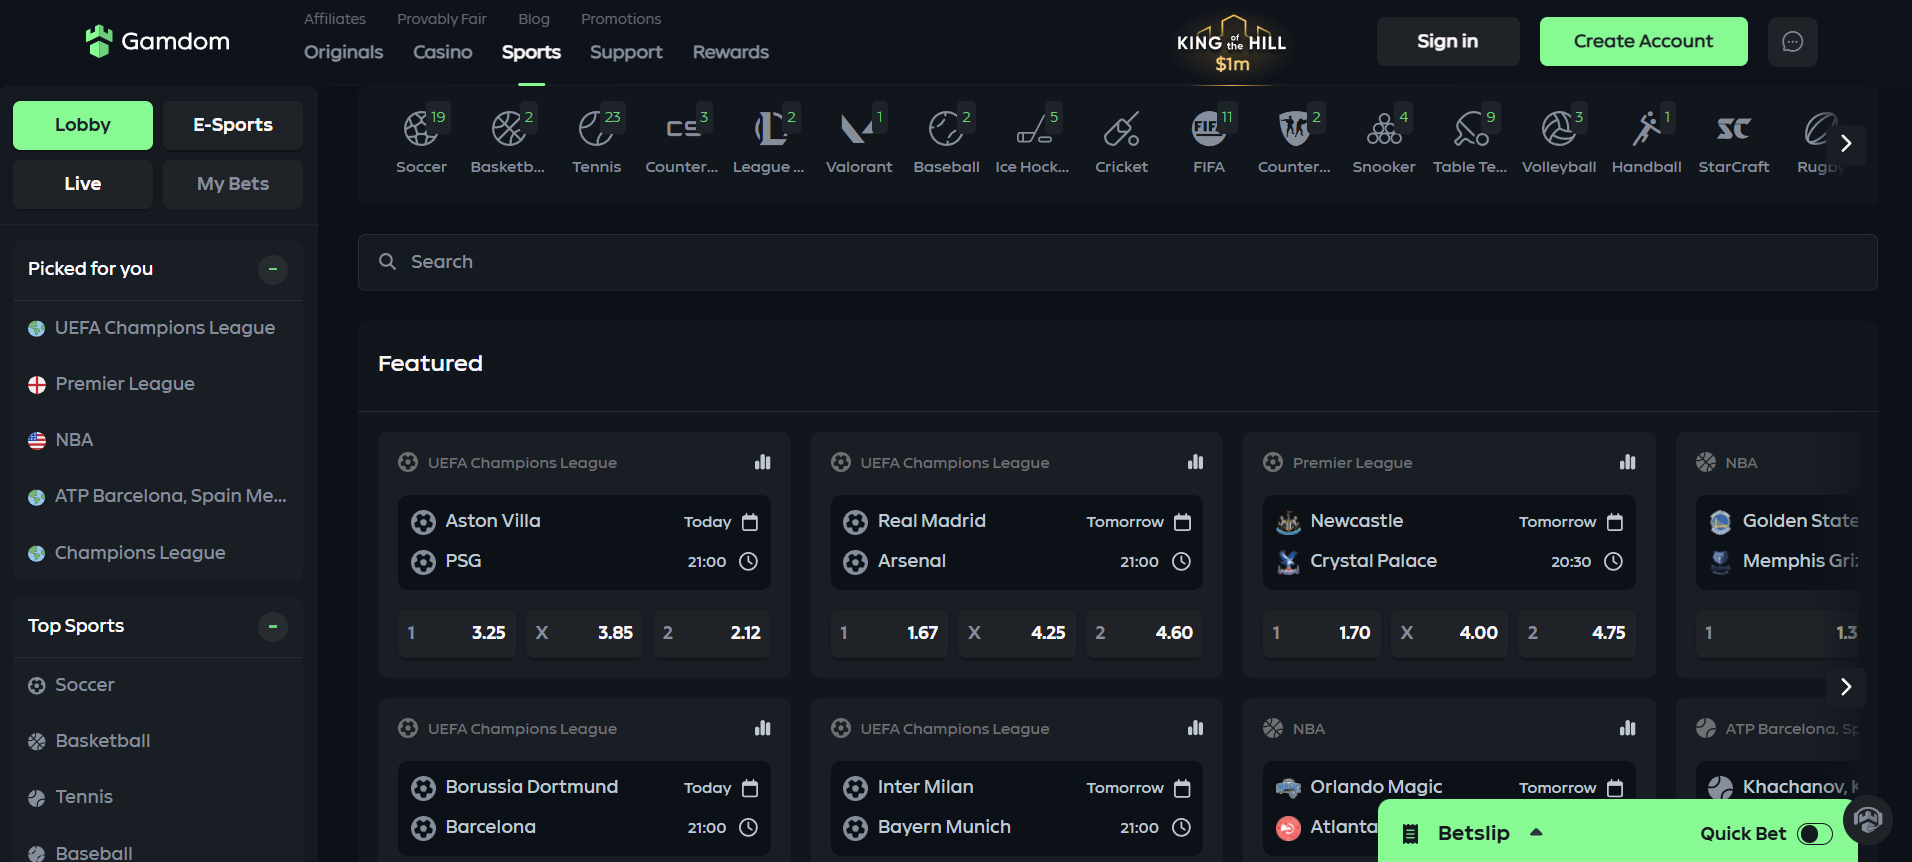This screenshot has width=1912, height=862.
Task: Open the Casino menu
Action: (x=443, y=52)
